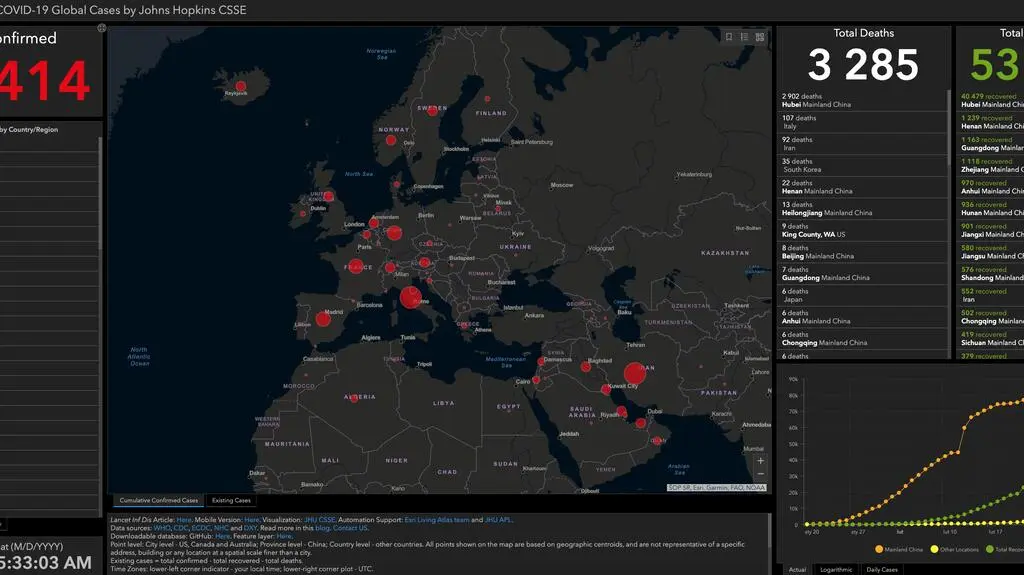Select the '40 479 recovered Hubei' row
1024x575 pixels.
point(991,101)
